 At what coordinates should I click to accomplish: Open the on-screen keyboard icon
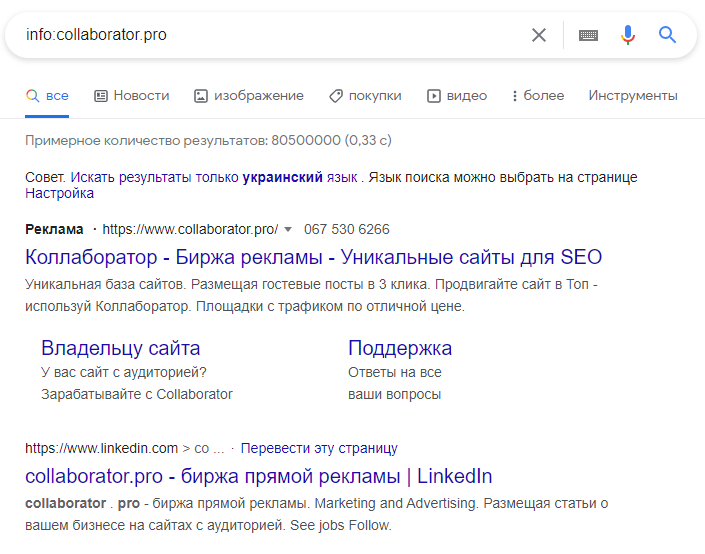pyautogui.click(x=588, y=35)
